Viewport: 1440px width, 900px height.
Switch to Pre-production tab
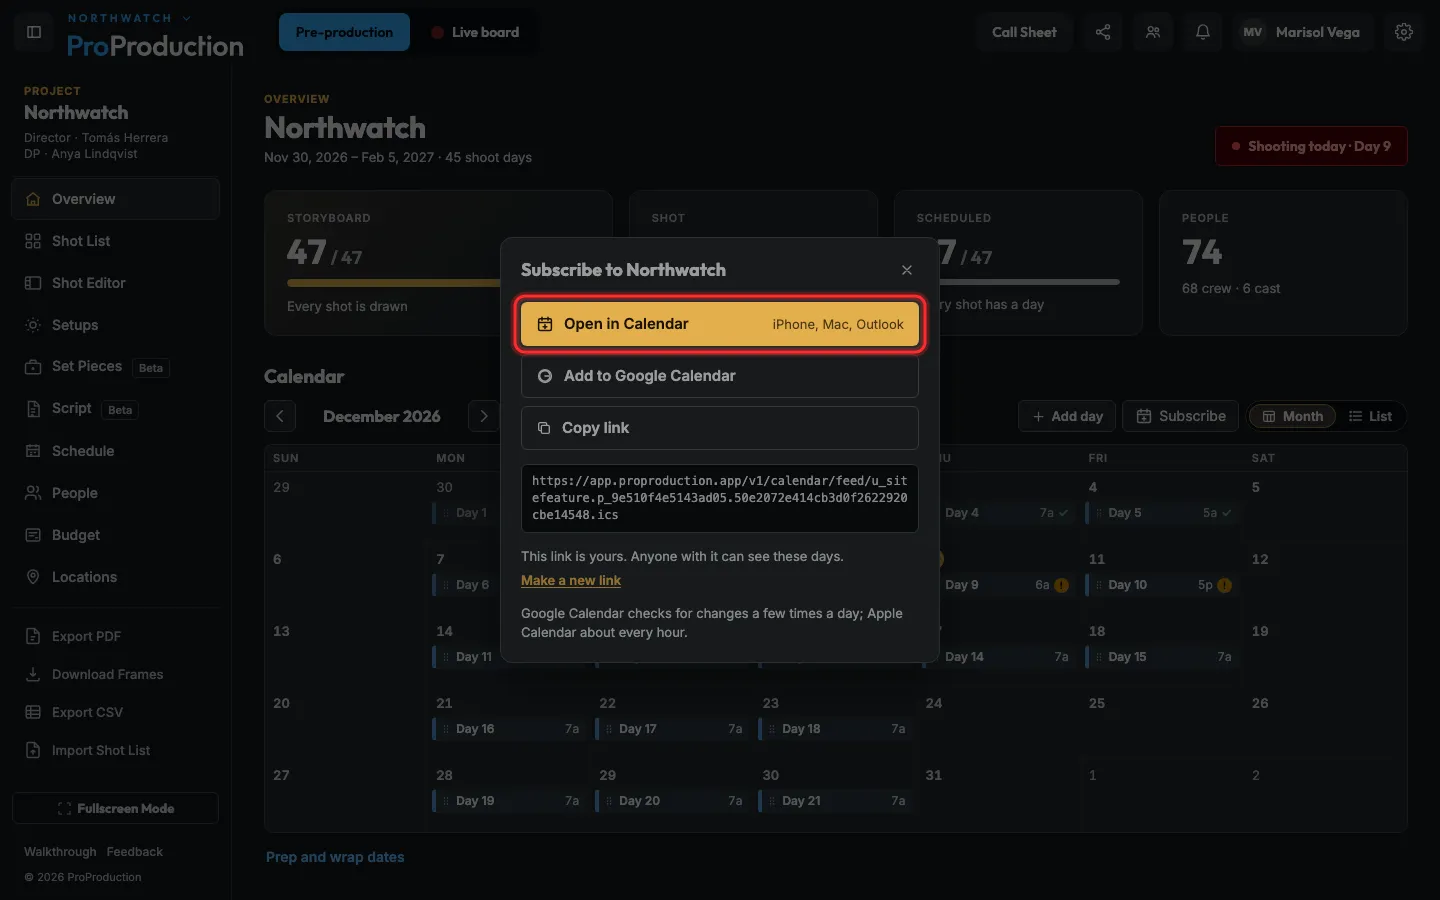344,32
